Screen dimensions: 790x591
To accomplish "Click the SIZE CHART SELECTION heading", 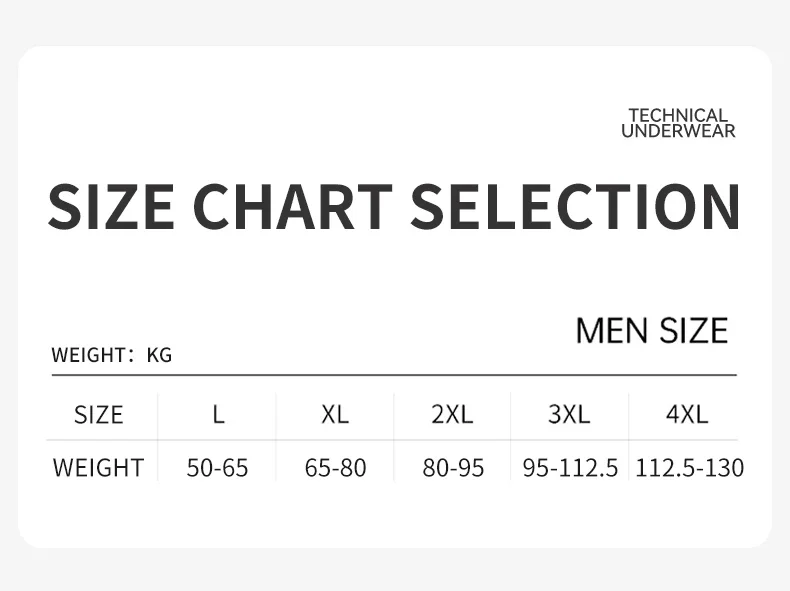I will [394, 207].
